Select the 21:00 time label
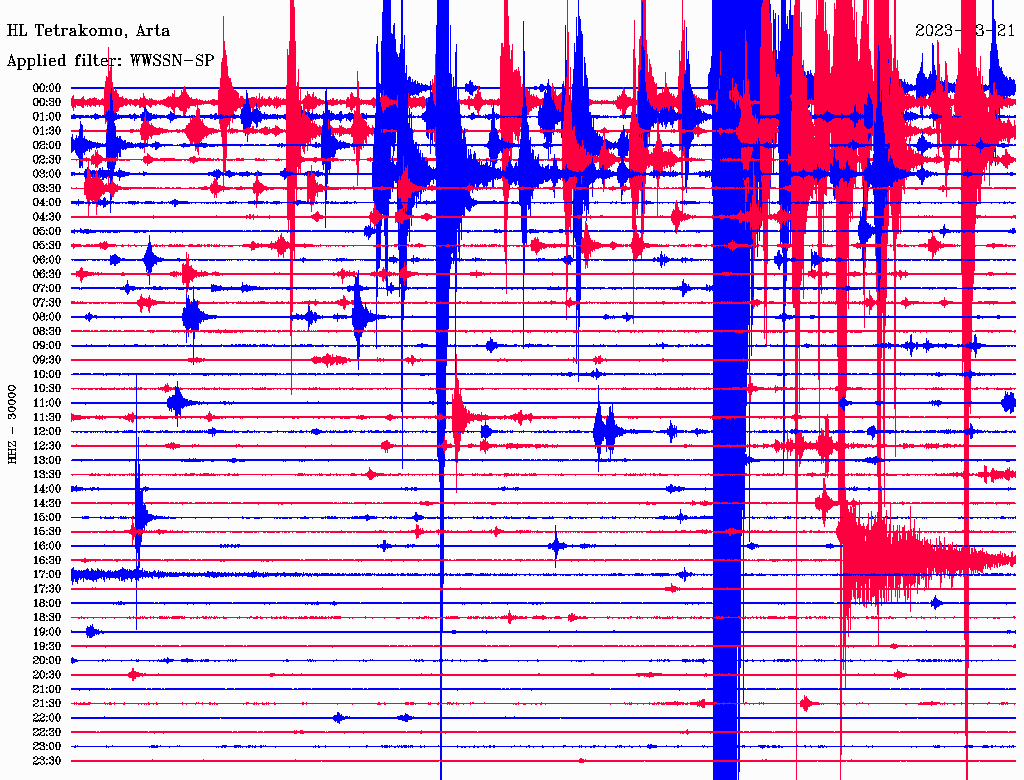This screenshot has width=1024, height=780. click(47, 690)
